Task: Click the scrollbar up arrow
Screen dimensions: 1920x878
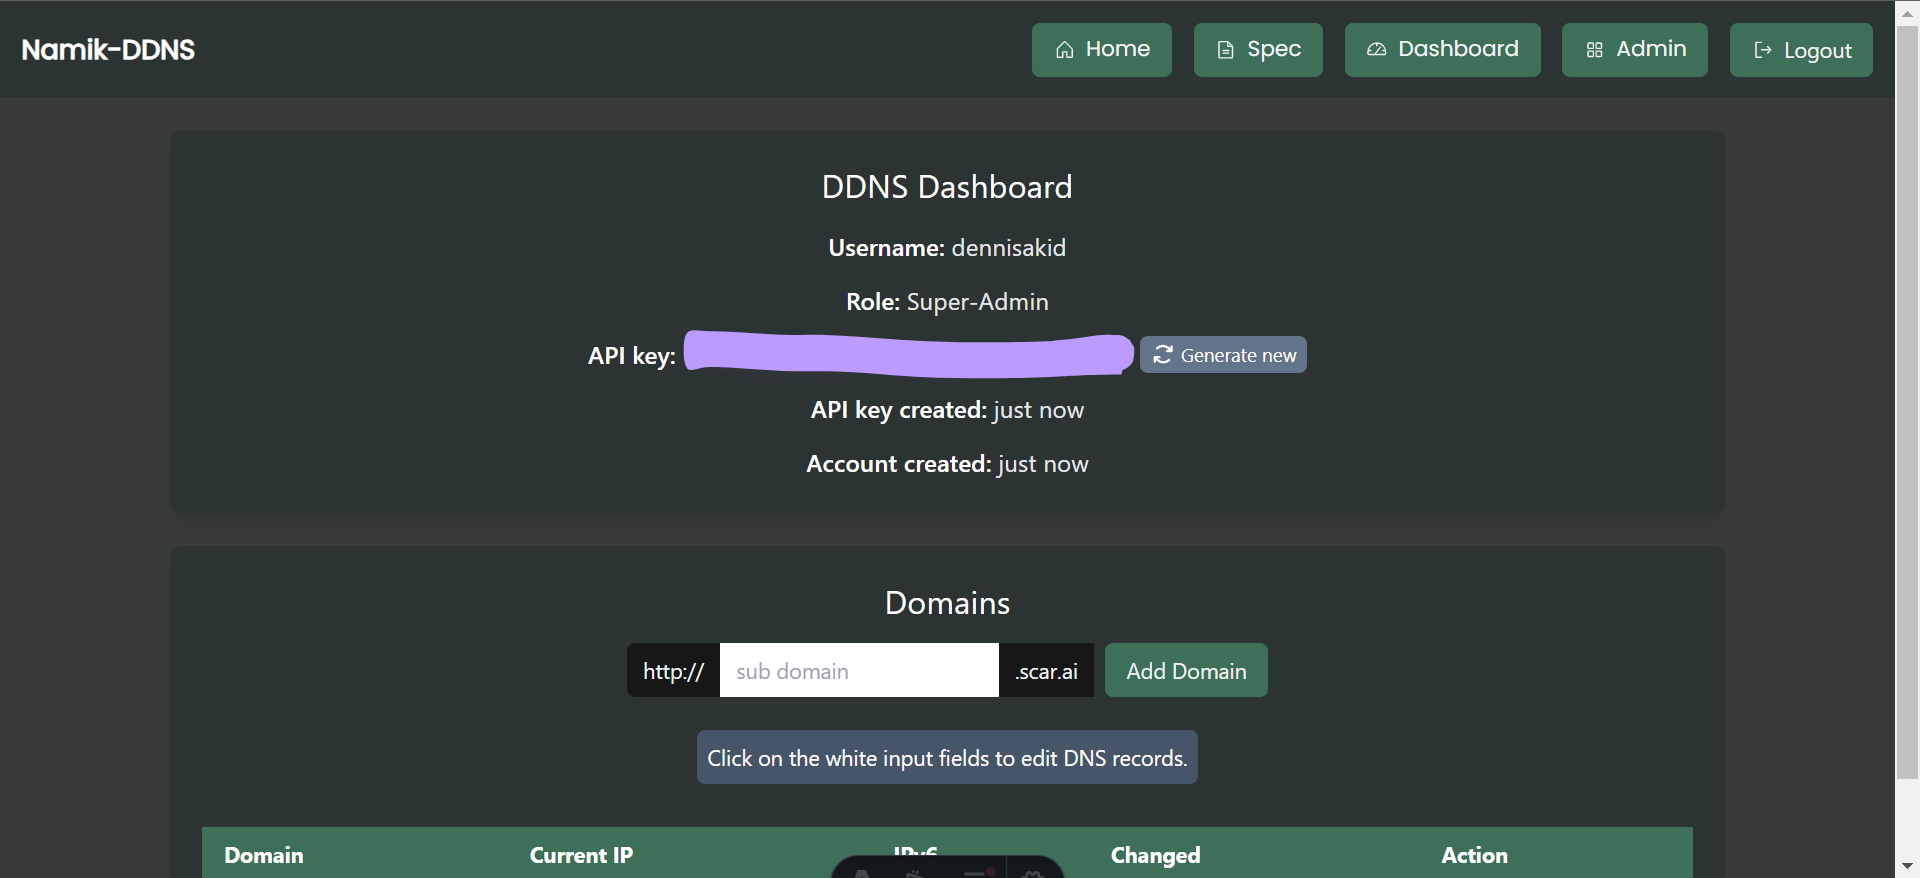Action: [1907, 13]
